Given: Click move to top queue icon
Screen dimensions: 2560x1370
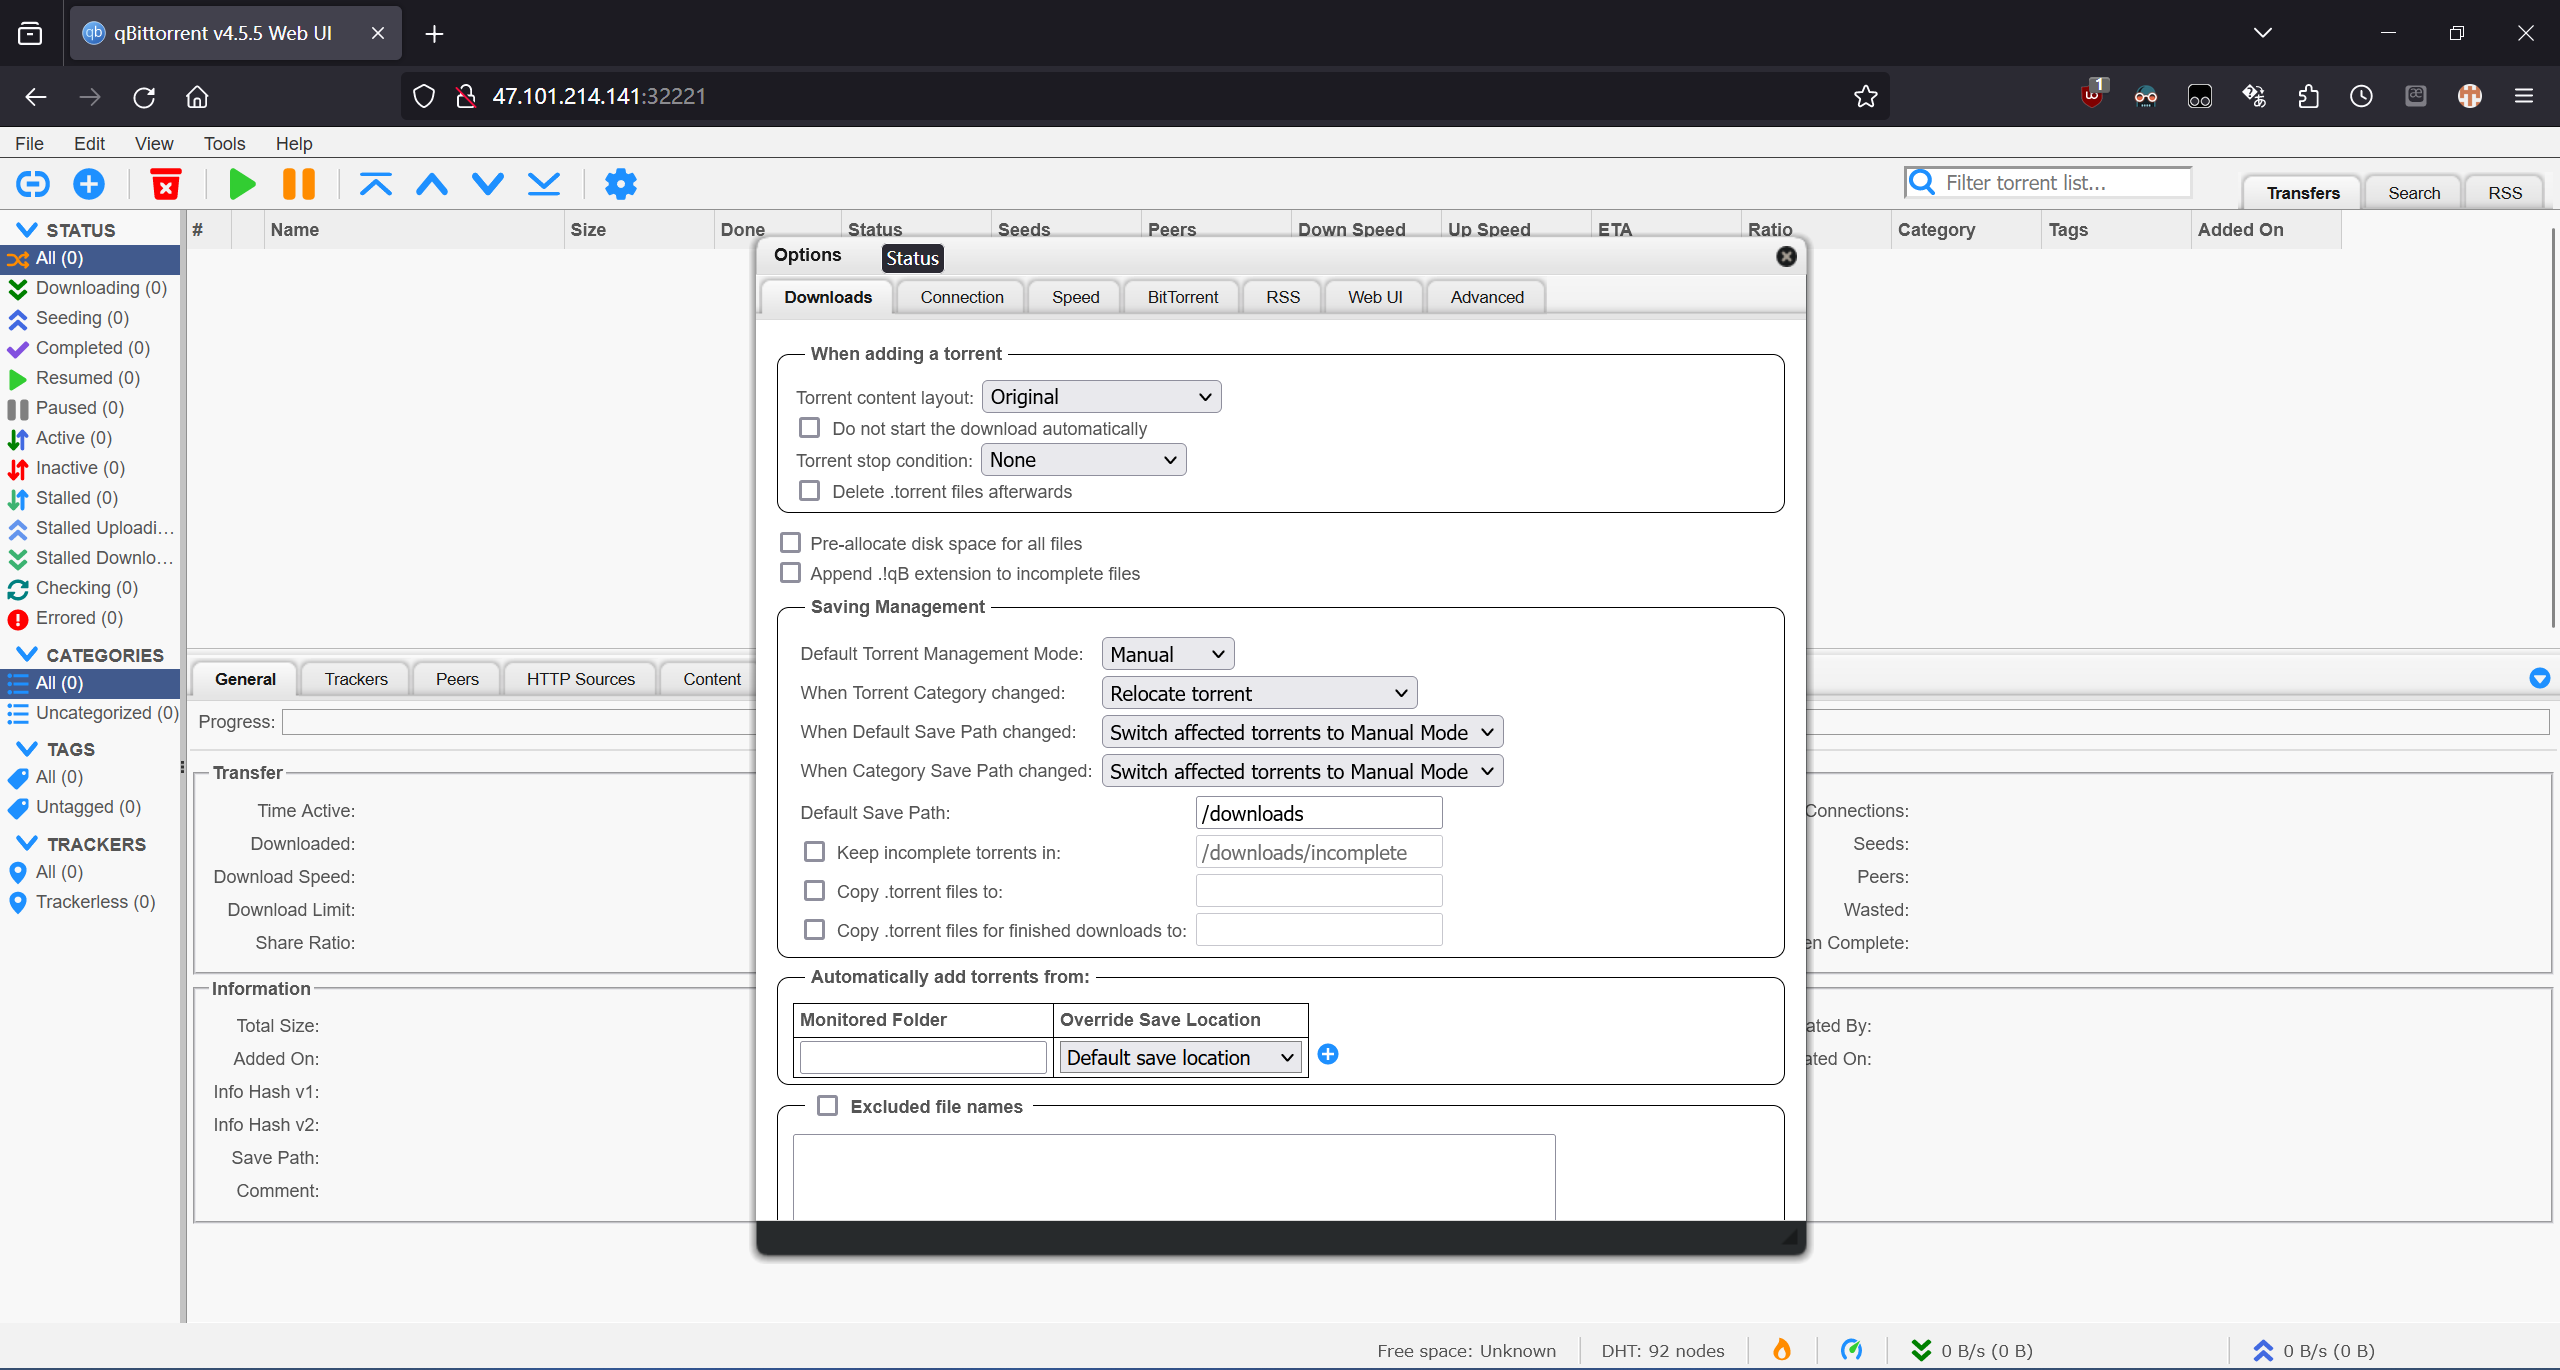Looking at the screenshot, I should coord(376,184).
